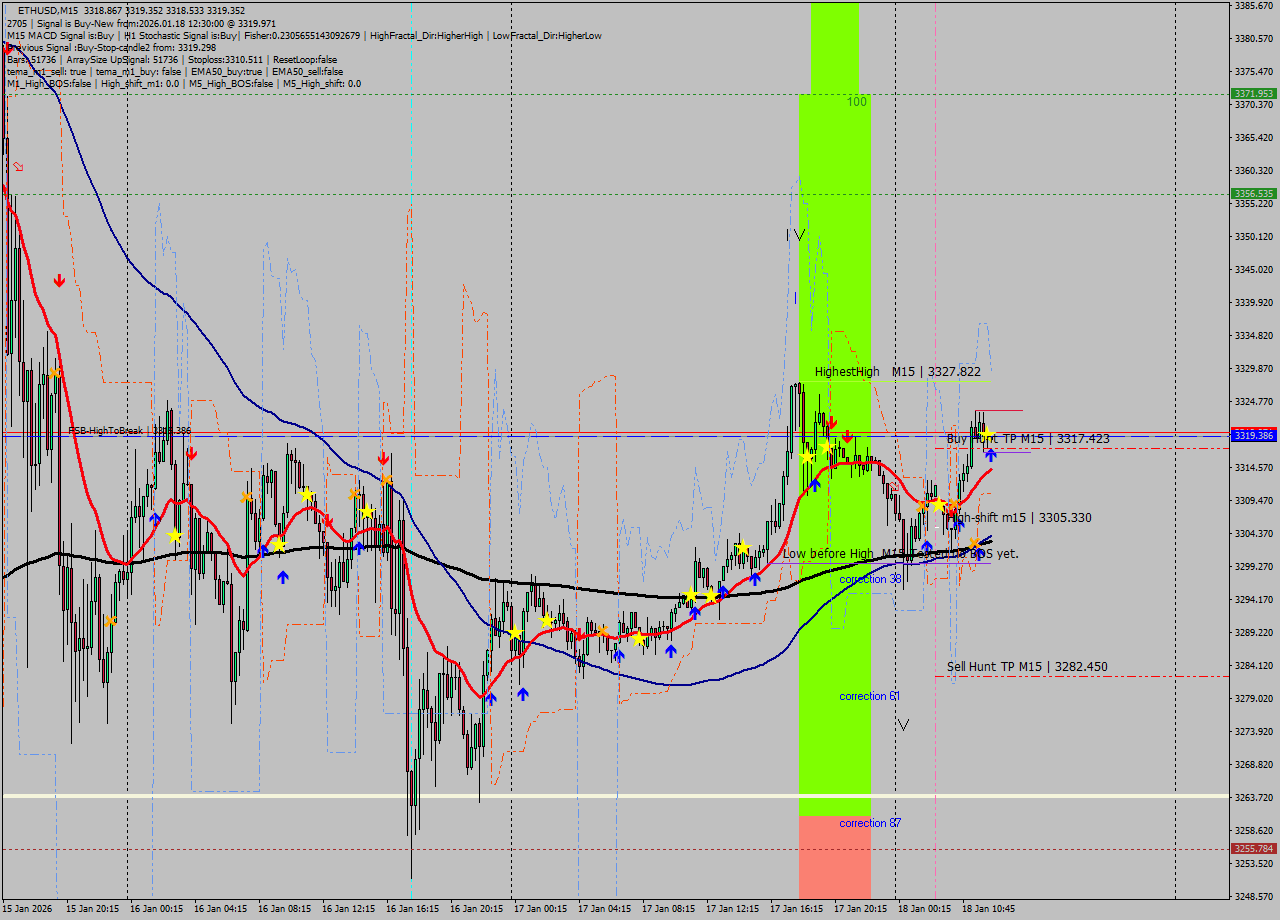Click the blue 3319.386 current price tag
Image resolution: width=1280 pixels, height=920 pixels.
1253,435
